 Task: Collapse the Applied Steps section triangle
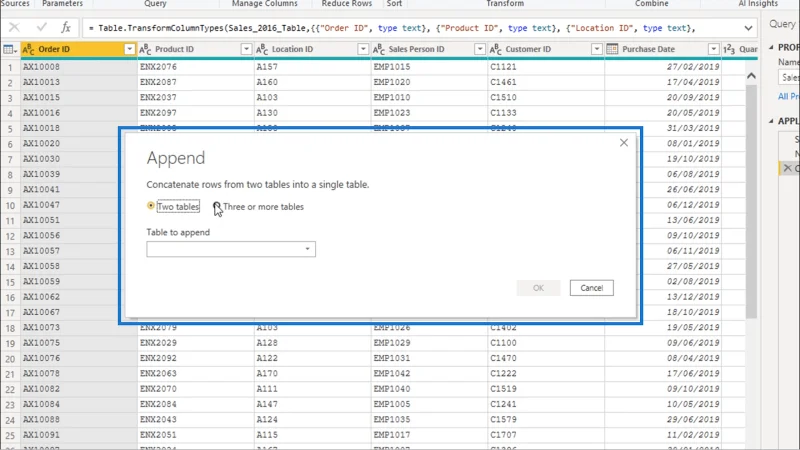pyautogui.click(x=771, y=121)
